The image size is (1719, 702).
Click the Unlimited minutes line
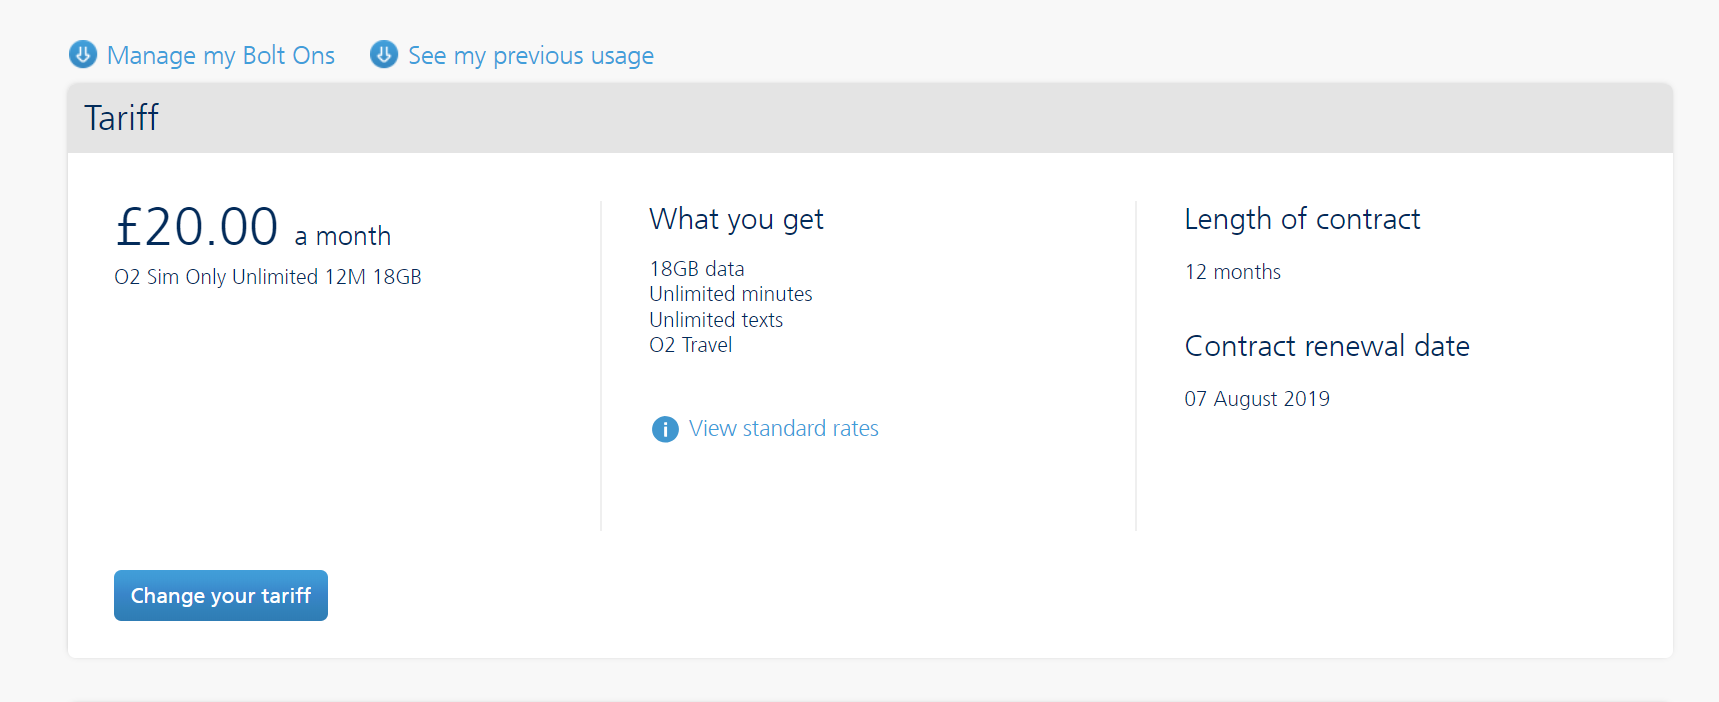click(x=730, y=294)
